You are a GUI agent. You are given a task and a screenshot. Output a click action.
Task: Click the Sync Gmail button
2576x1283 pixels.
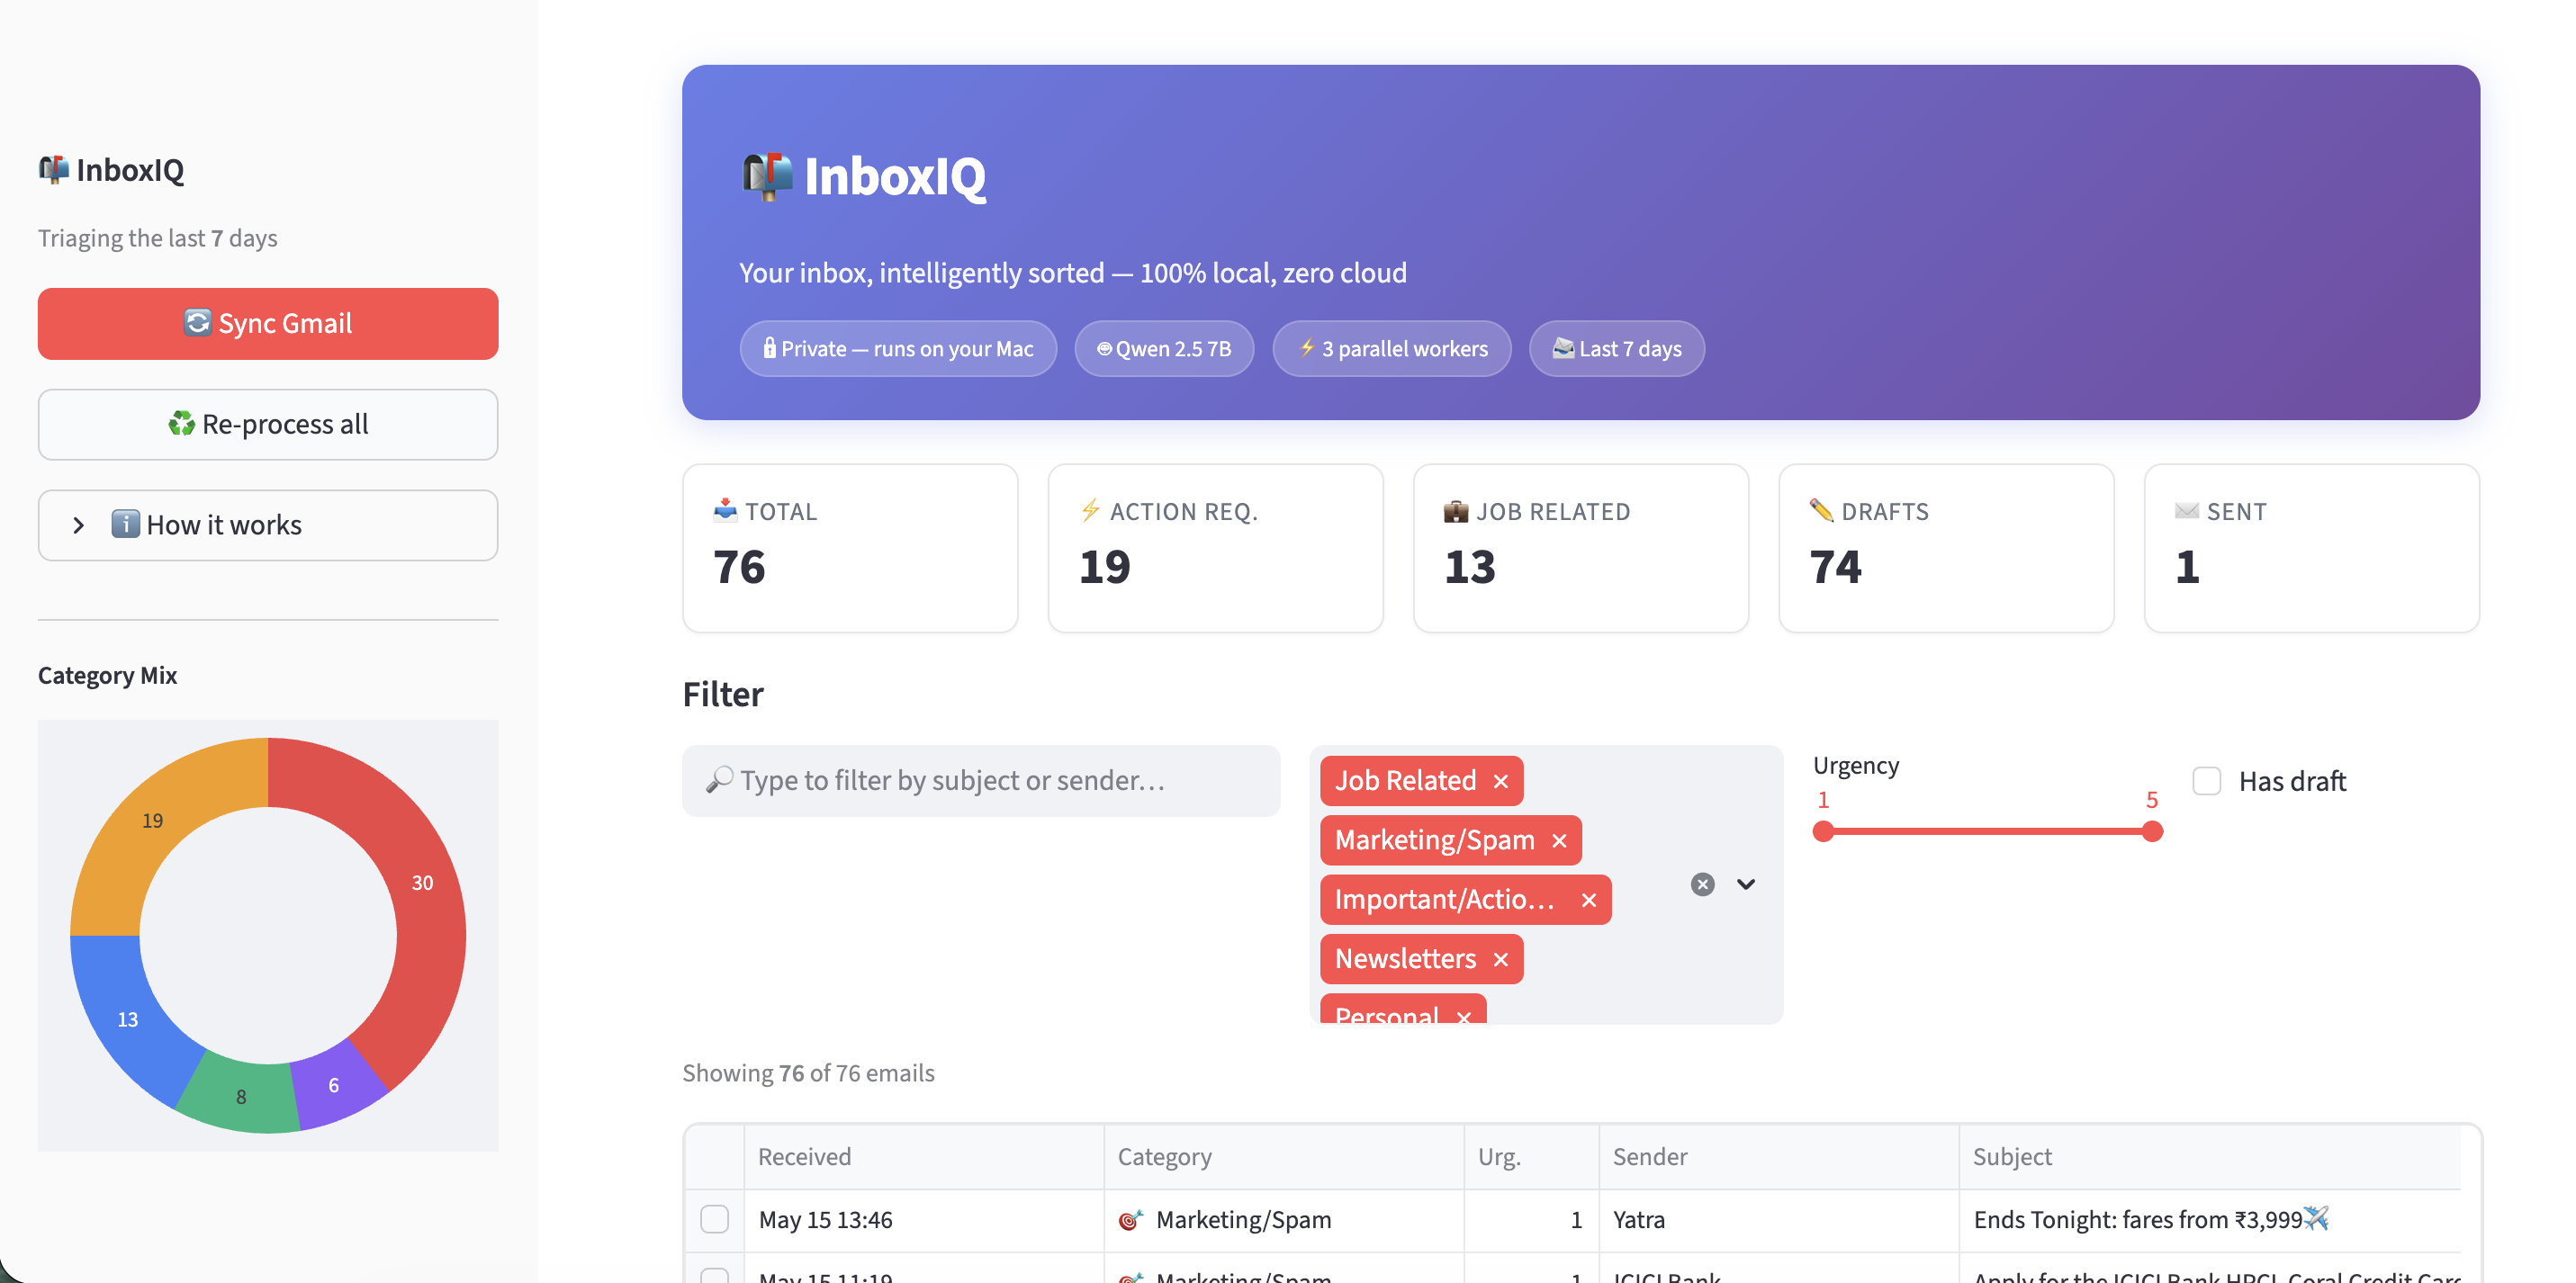click(268, 323)
